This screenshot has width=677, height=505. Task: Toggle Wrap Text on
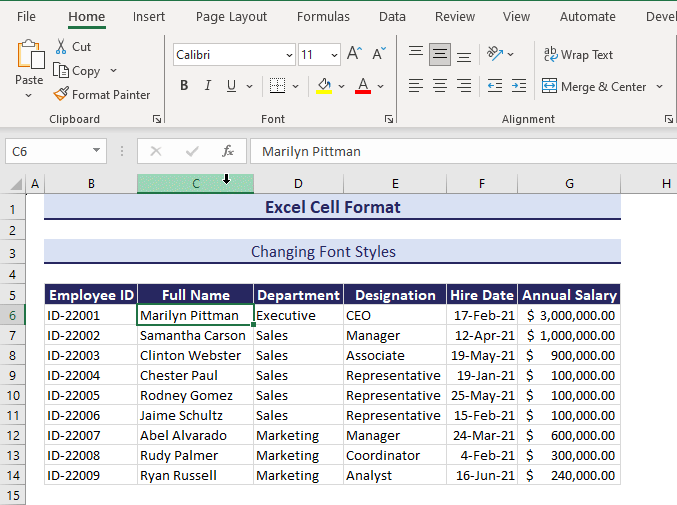[x=578, y=55]
